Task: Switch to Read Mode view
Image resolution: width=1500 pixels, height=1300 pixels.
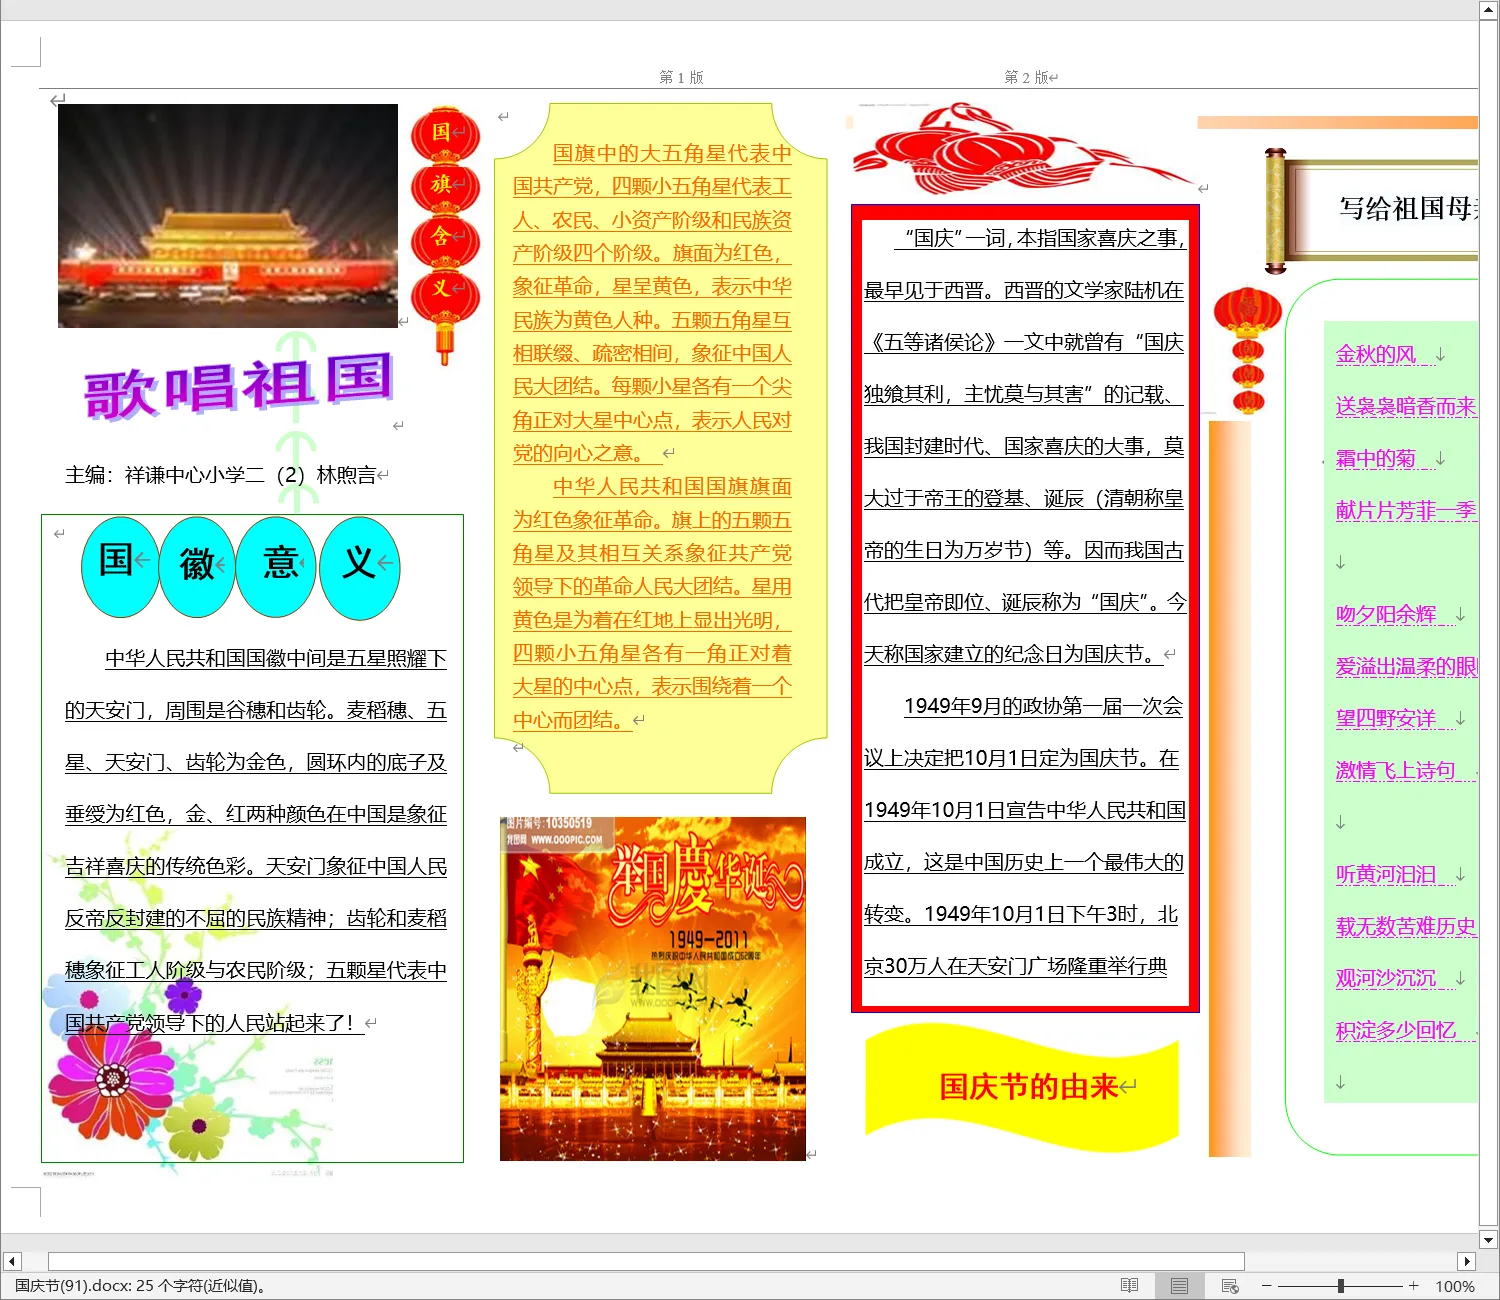Action: (1129, 1286)
